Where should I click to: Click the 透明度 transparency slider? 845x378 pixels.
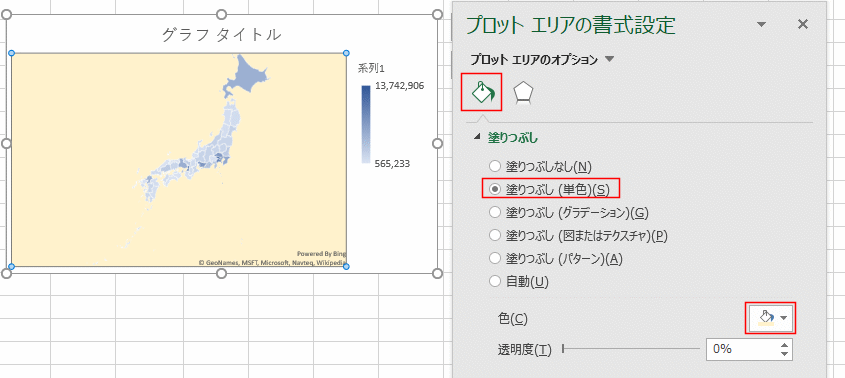(x=631, y=349)
